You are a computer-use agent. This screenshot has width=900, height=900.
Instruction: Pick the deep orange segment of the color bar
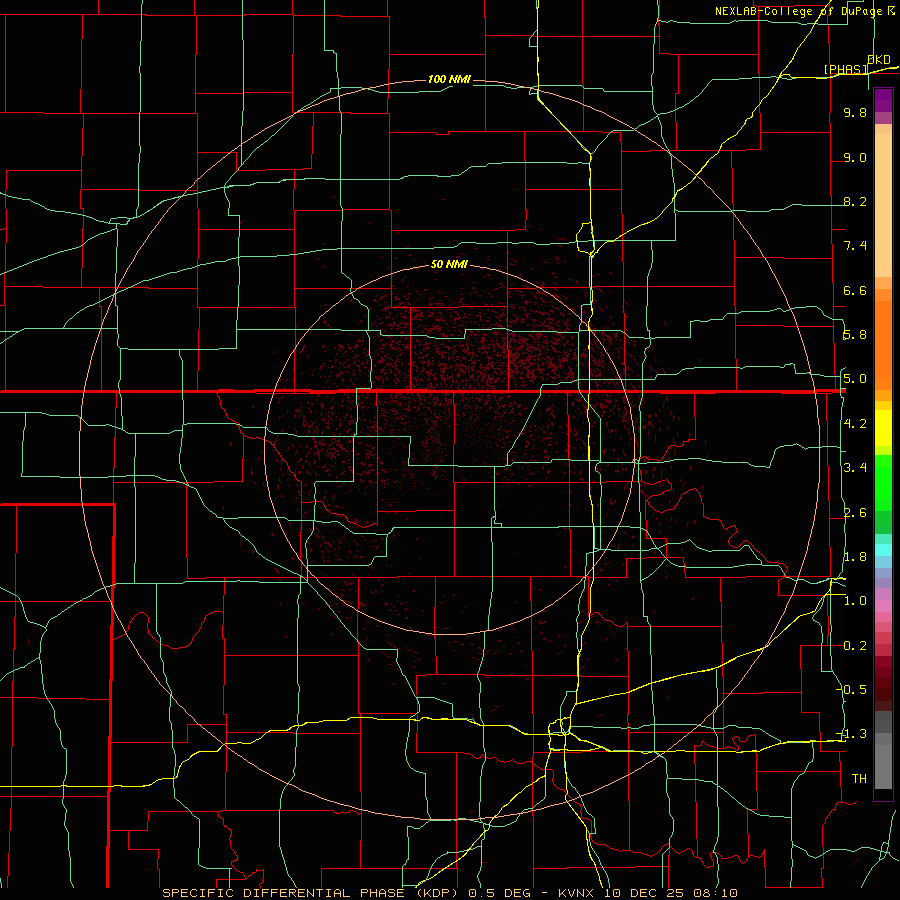click(x=883, y=344)
